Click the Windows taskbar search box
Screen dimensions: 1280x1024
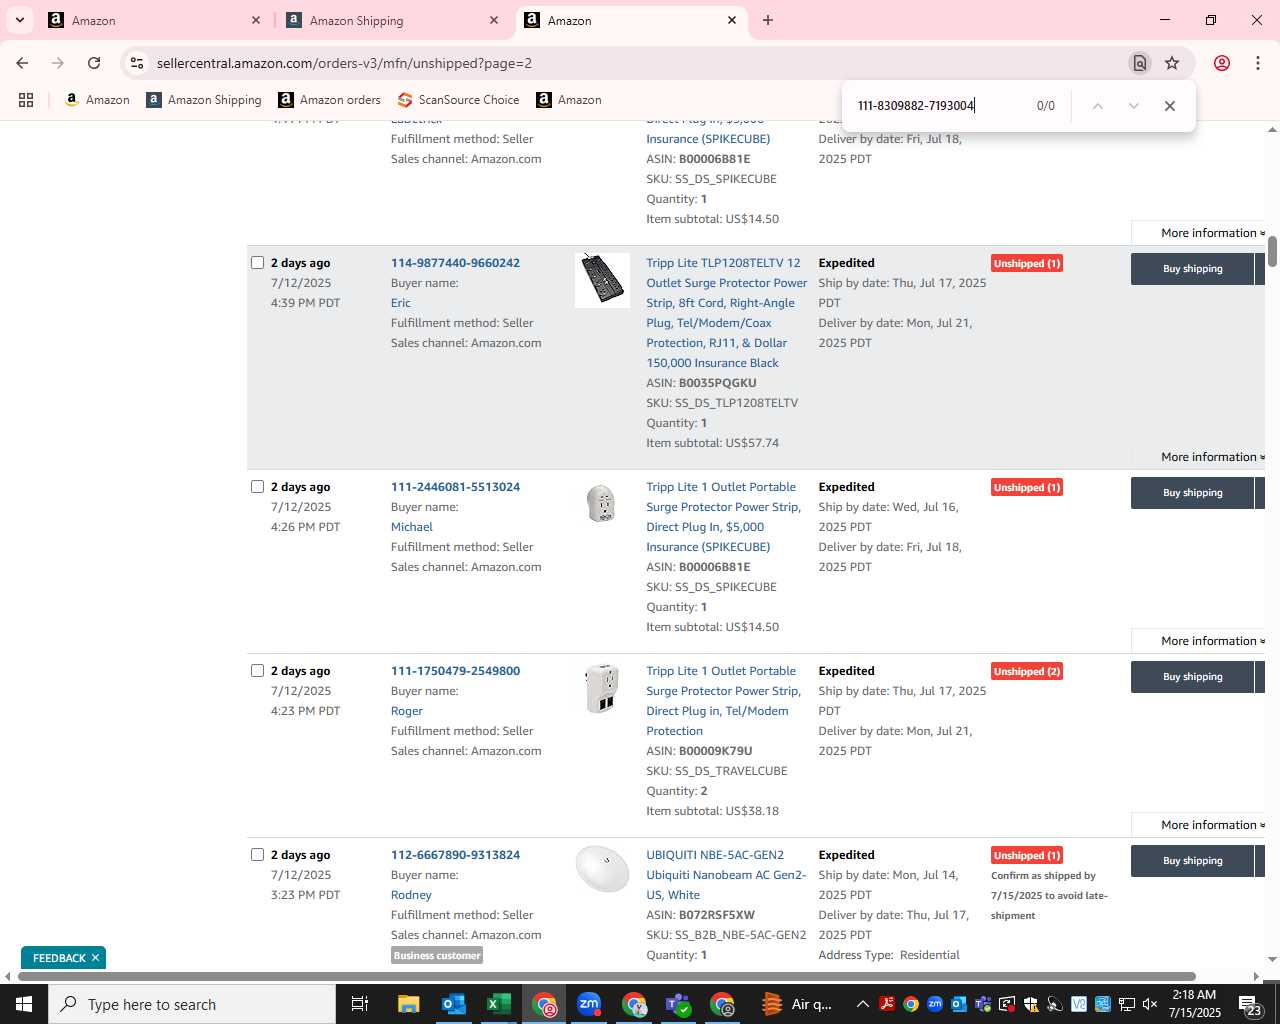pyautogui.click(x=192, y=1004)
